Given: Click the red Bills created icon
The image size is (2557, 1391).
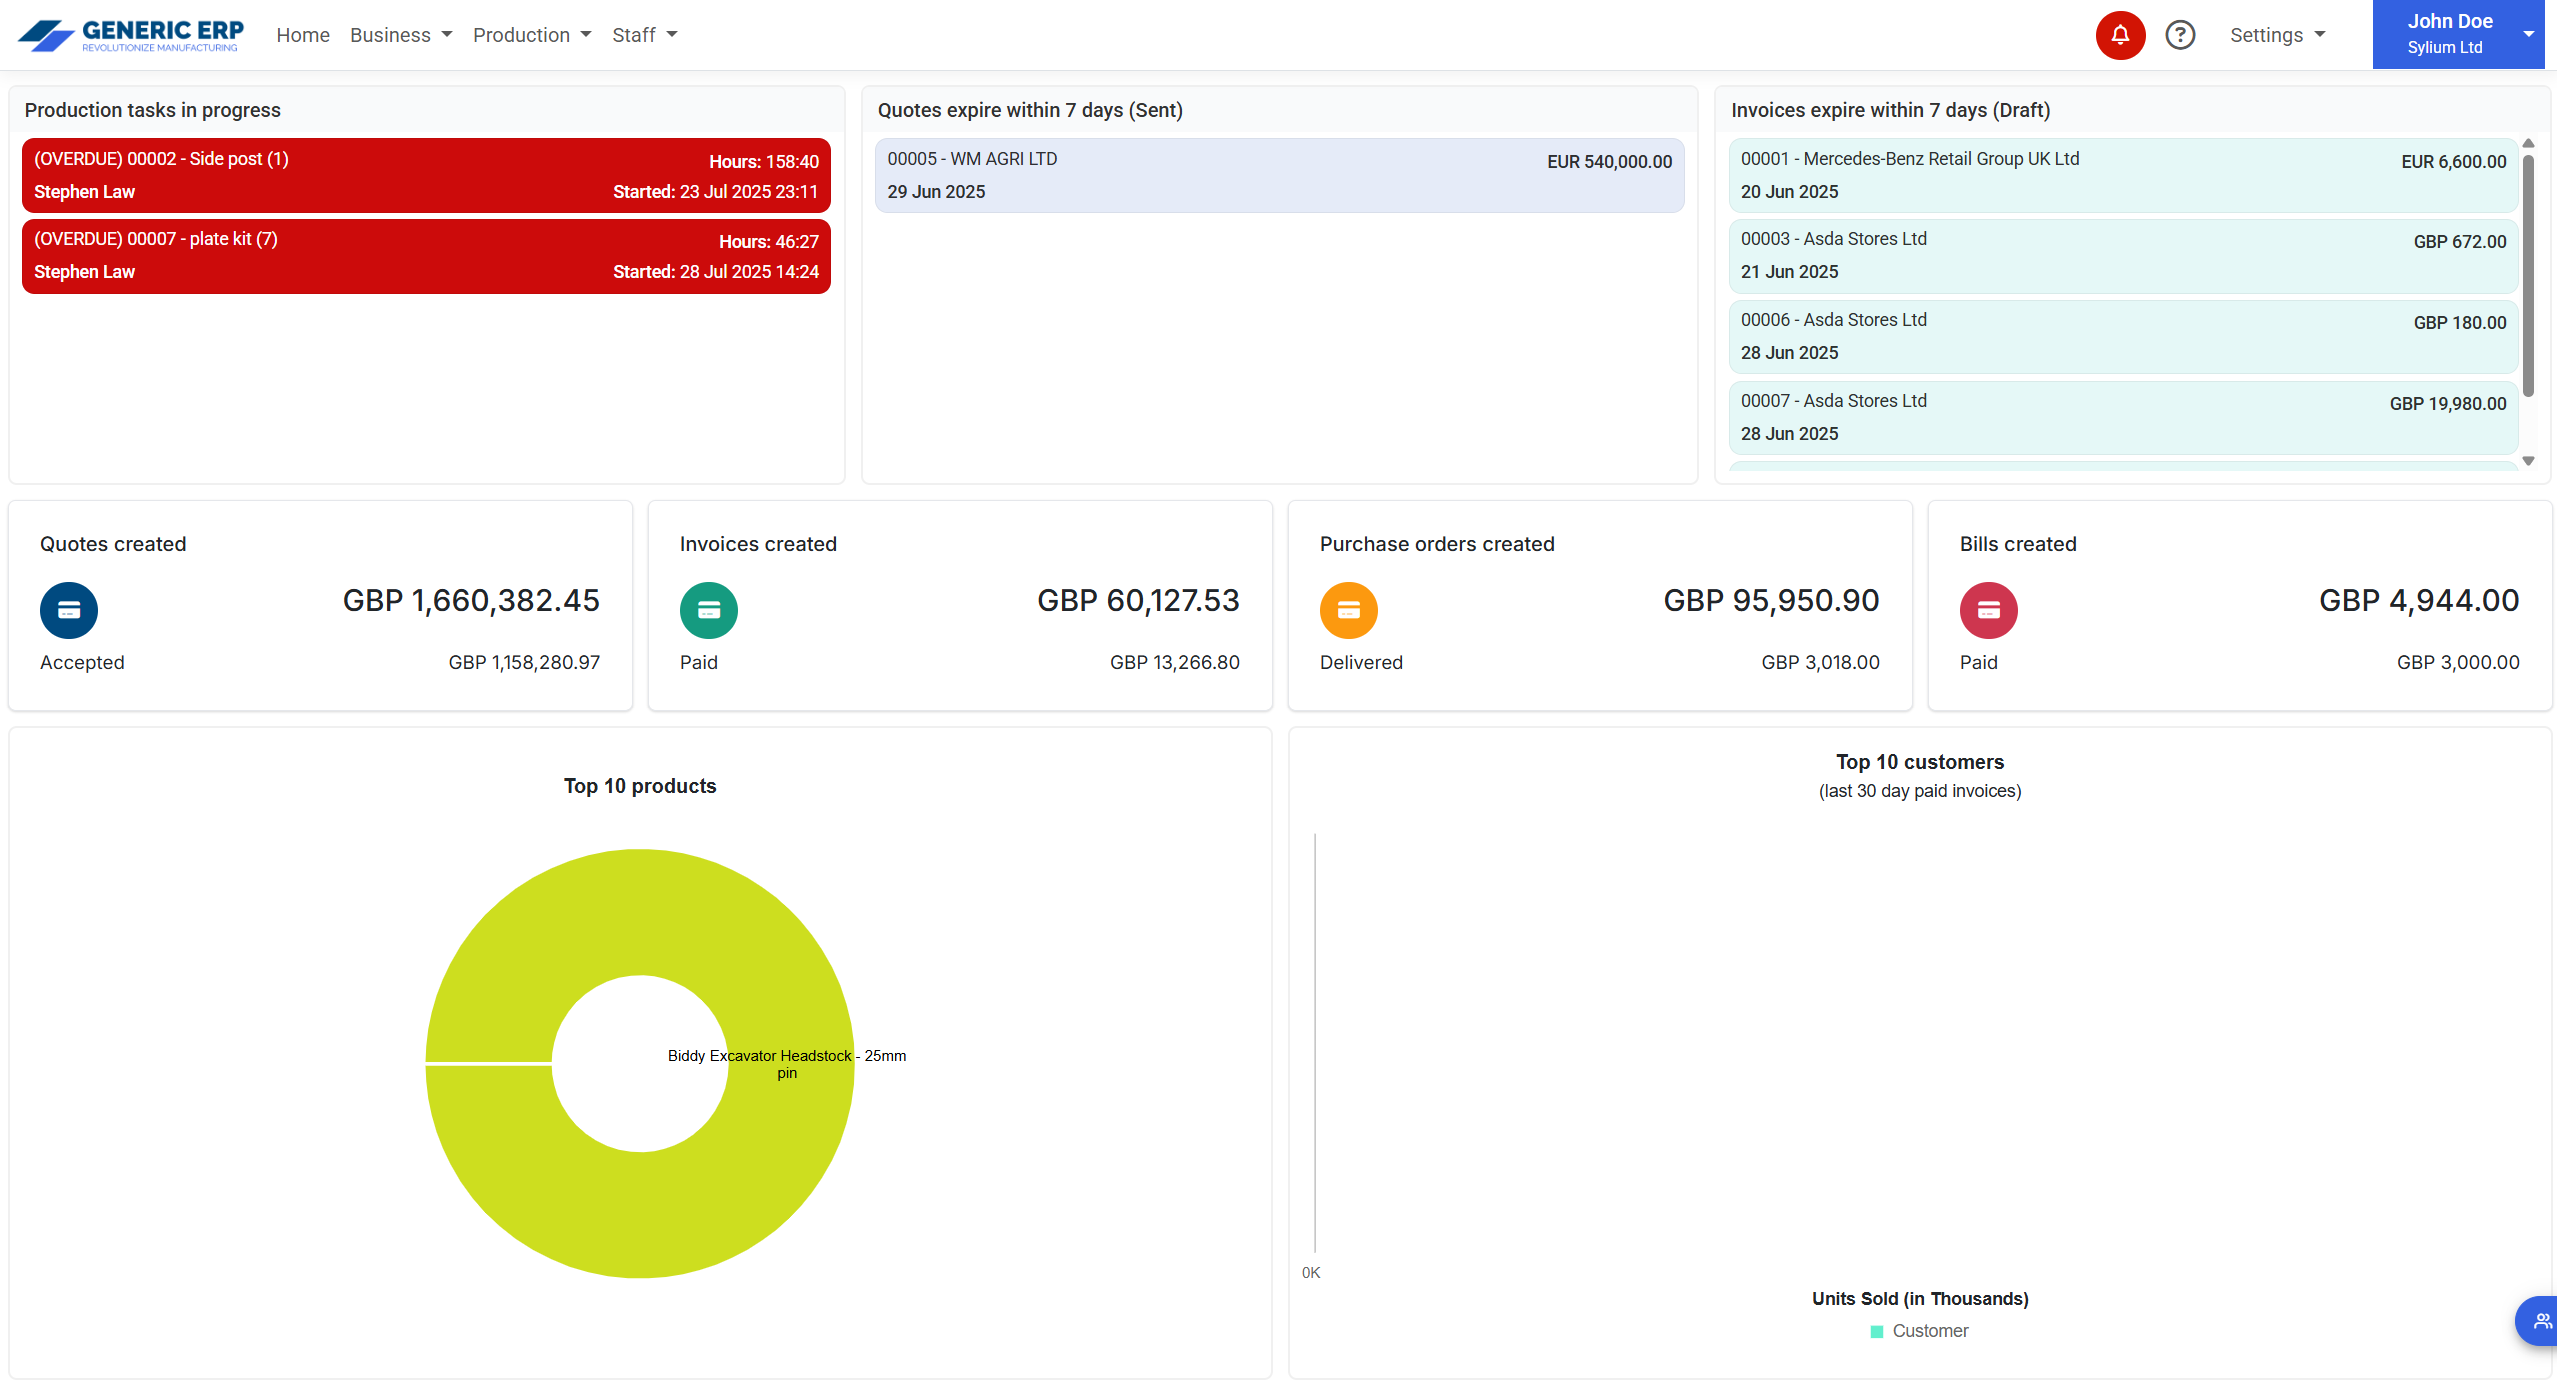Looking at the screenshot, I should coord(1988,610).
